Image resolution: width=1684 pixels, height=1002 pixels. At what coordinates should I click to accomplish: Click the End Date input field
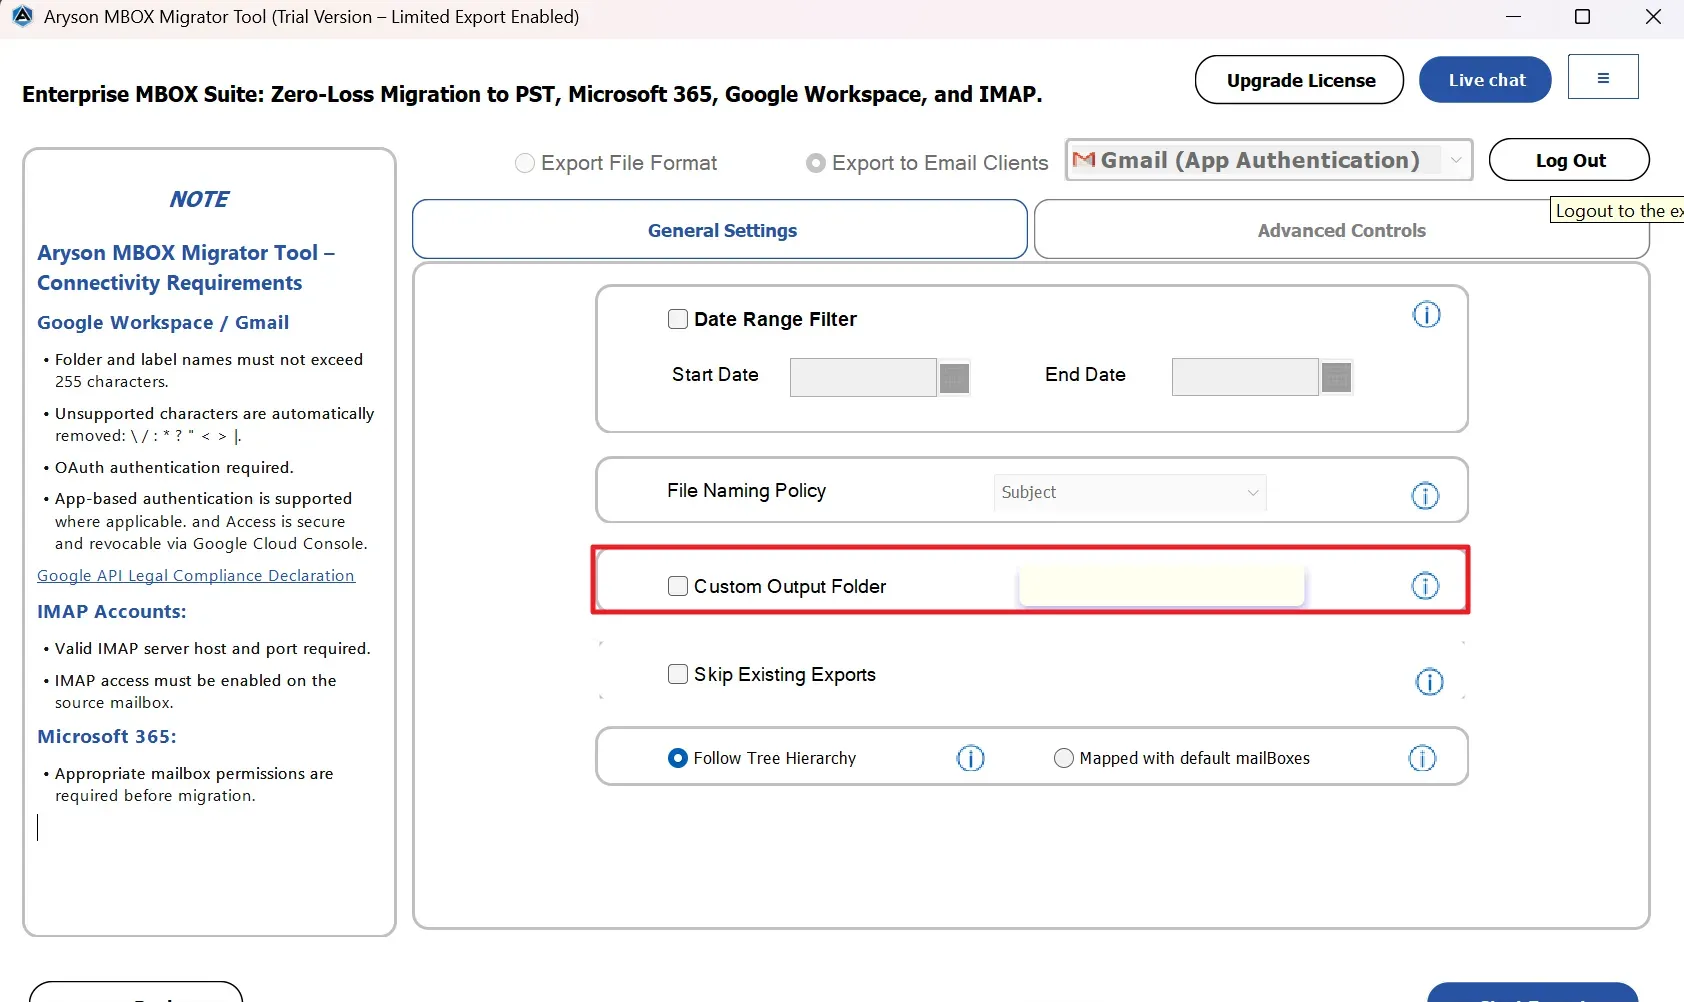[x=1245, y=377]
